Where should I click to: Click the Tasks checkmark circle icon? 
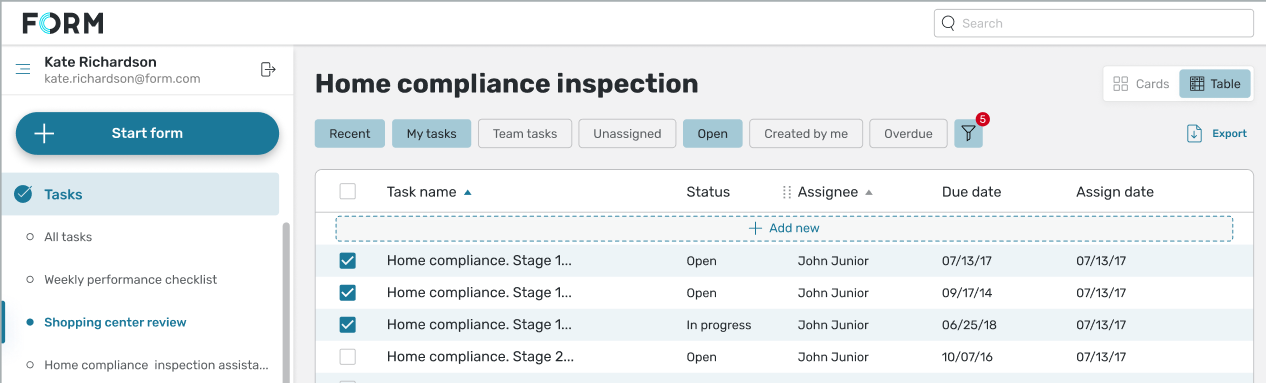pyautogui.click(x=23, y=194)
